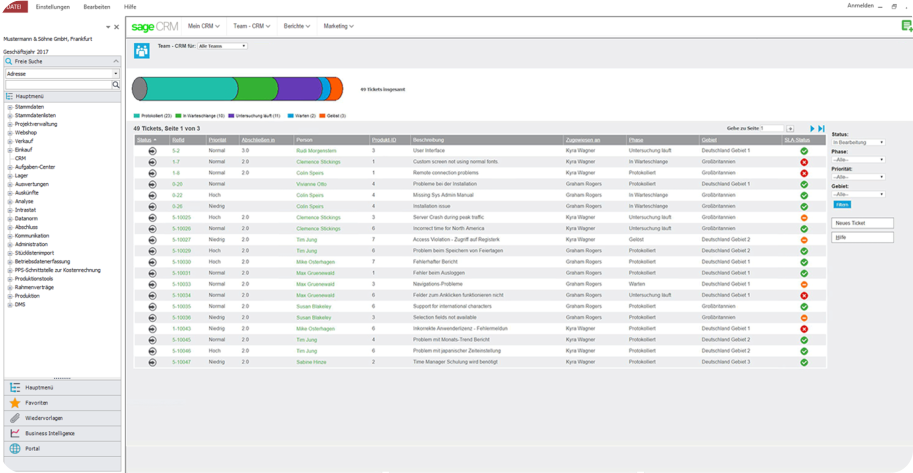Click the status icon for ticket 5-10047

[x=153, y=362]
